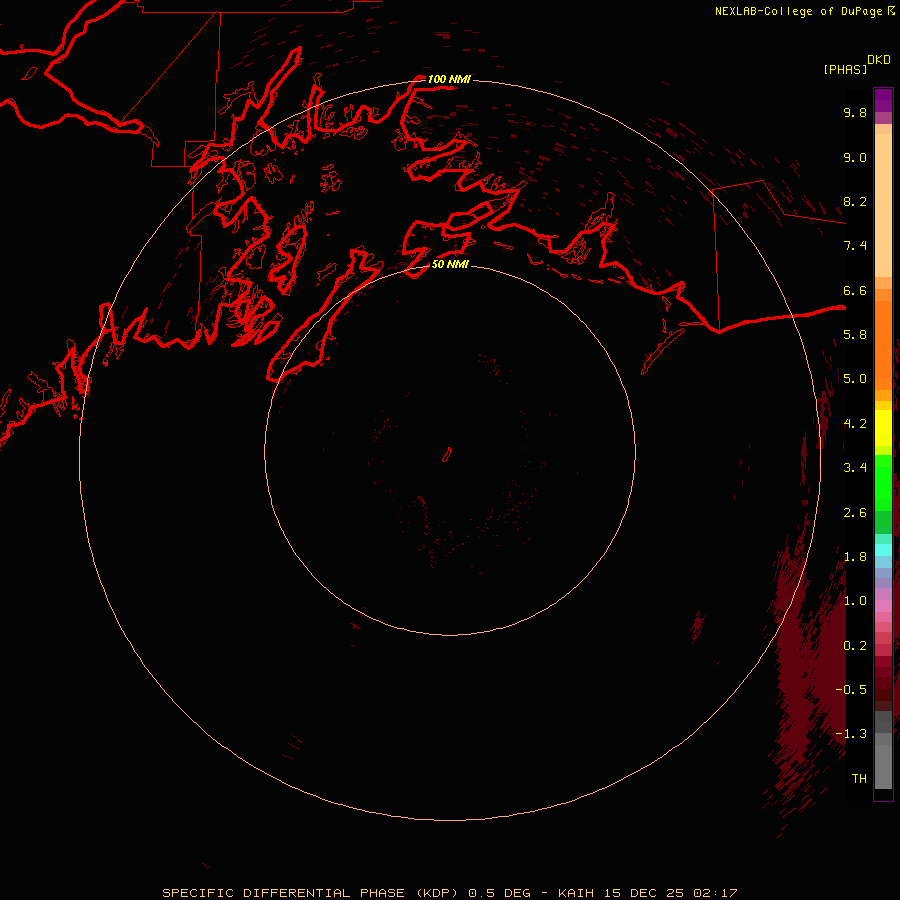Pick the cyan color bar segment
900x900 pixels.
(883, 550)
